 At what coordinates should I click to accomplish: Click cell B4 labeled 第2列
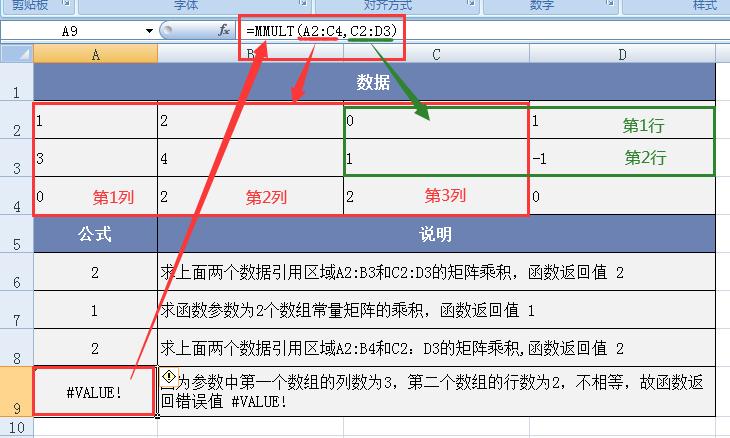[x=250, y=196]
